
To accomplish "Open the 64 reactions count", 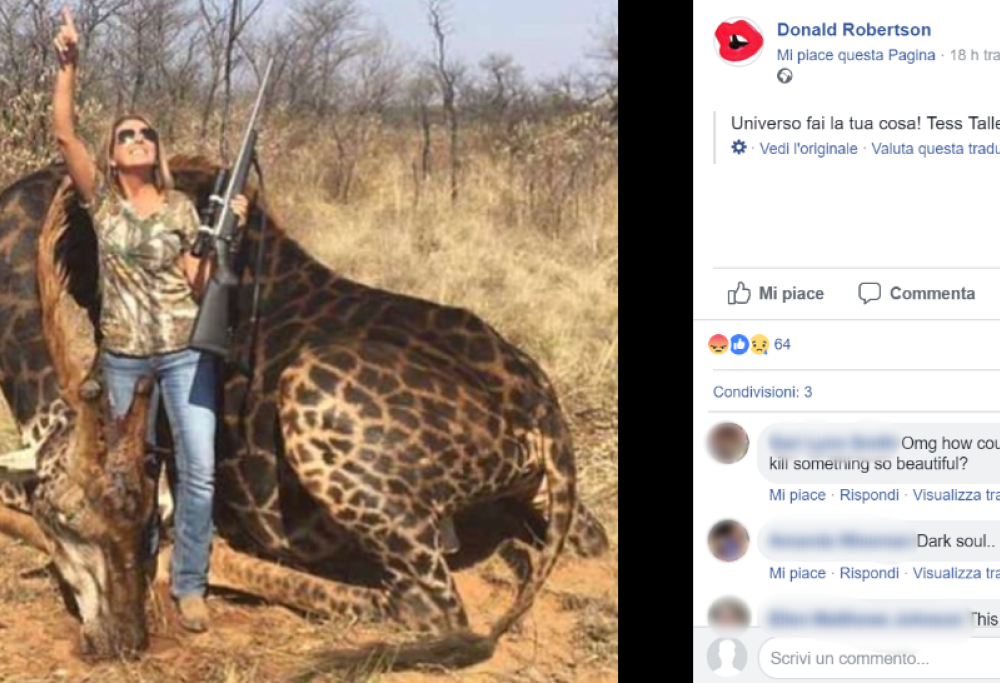I will coord(782,344).
